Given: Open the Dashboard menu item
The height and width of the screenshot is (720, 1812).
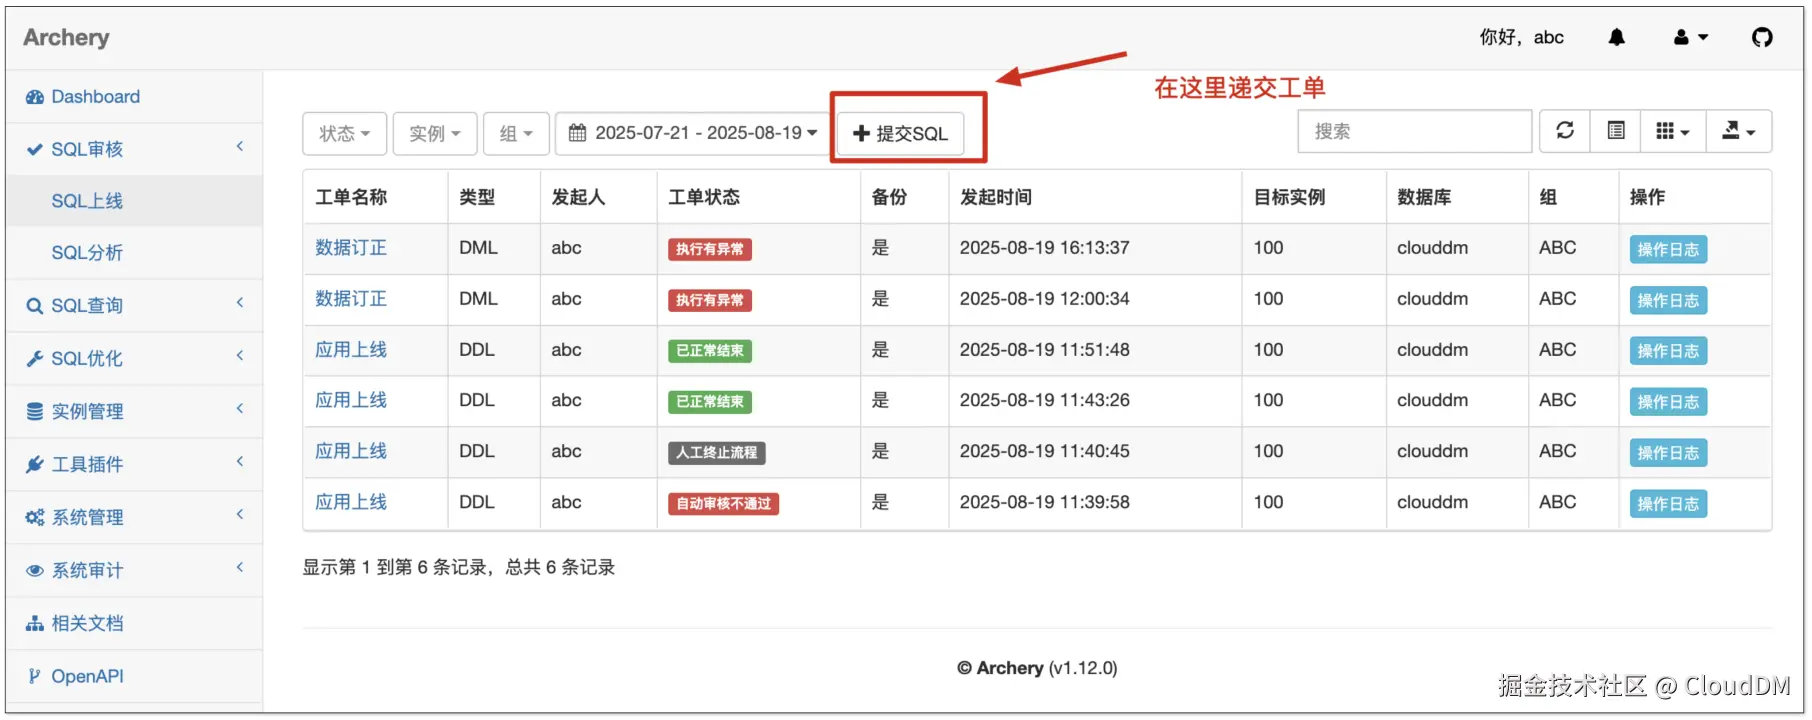Looking at the screenshot, I should [x=134, y=97].
